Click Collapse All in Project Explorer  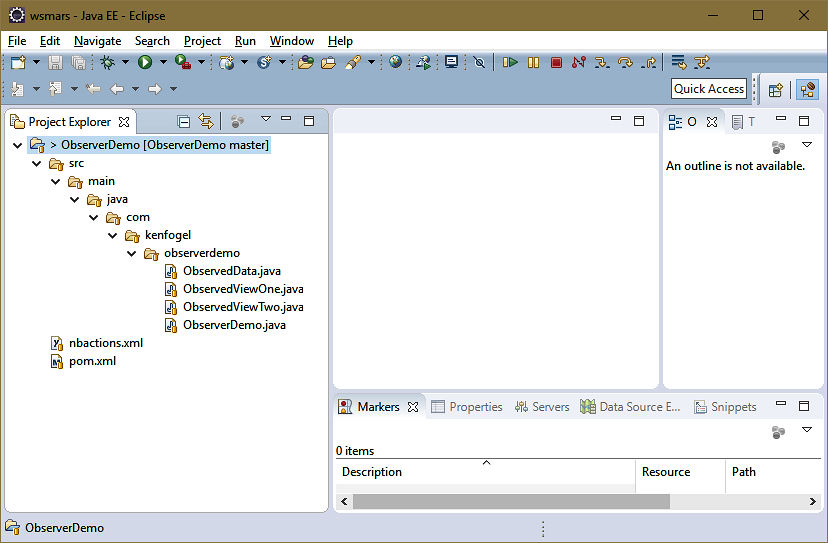[183, 122]
